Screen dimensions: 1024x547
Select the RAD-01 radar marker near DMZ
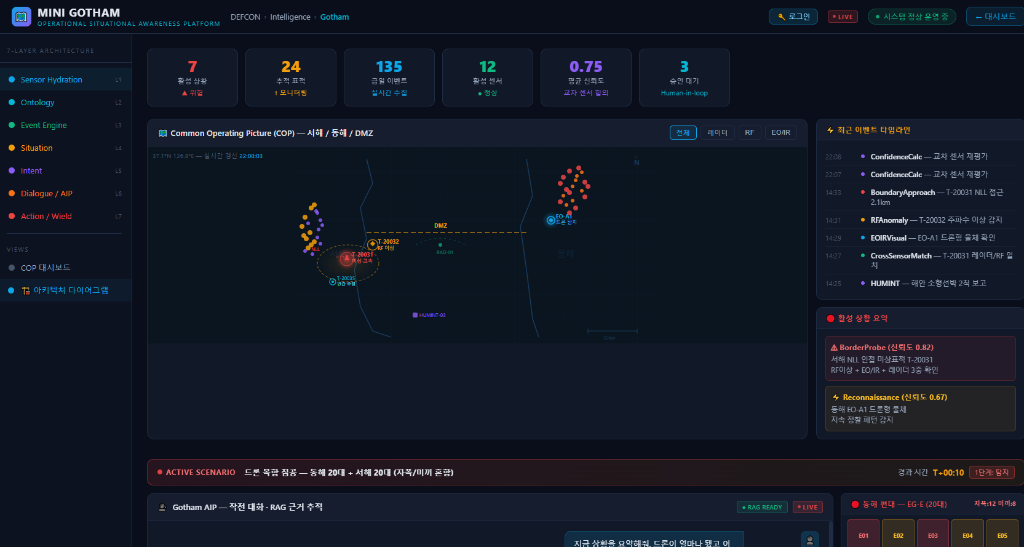tap(440, 245)
